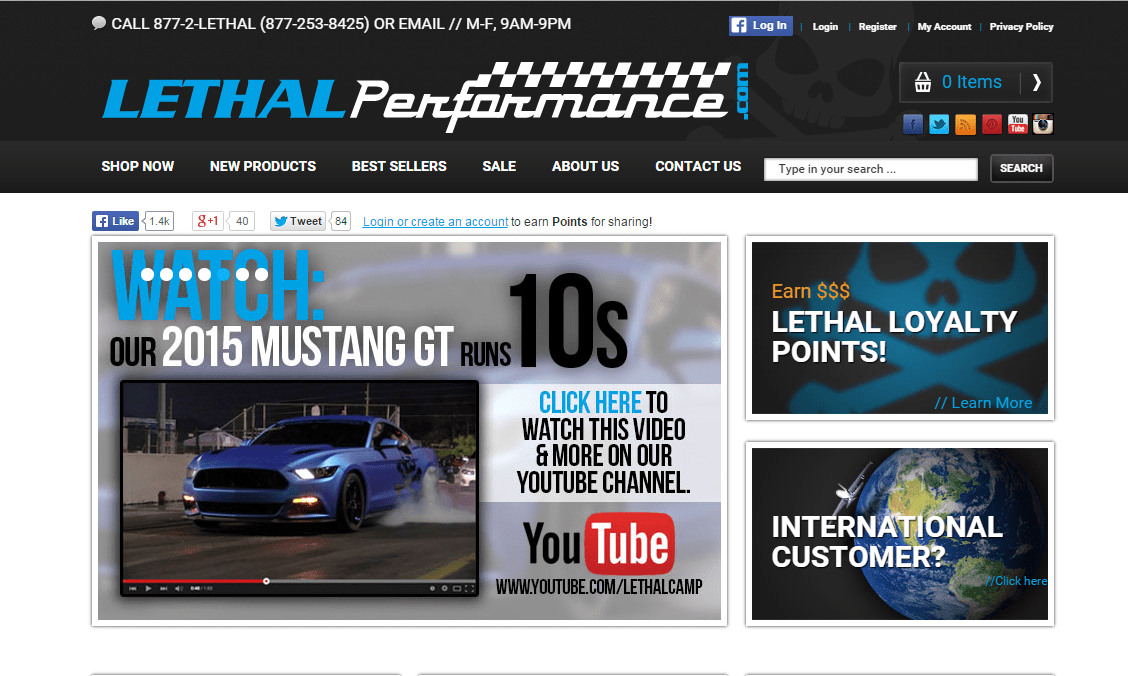Image resolution: width=1128 pixels, height=676 pixels.
Task: Open the RSS feed icon
Action: coord(965,124)
